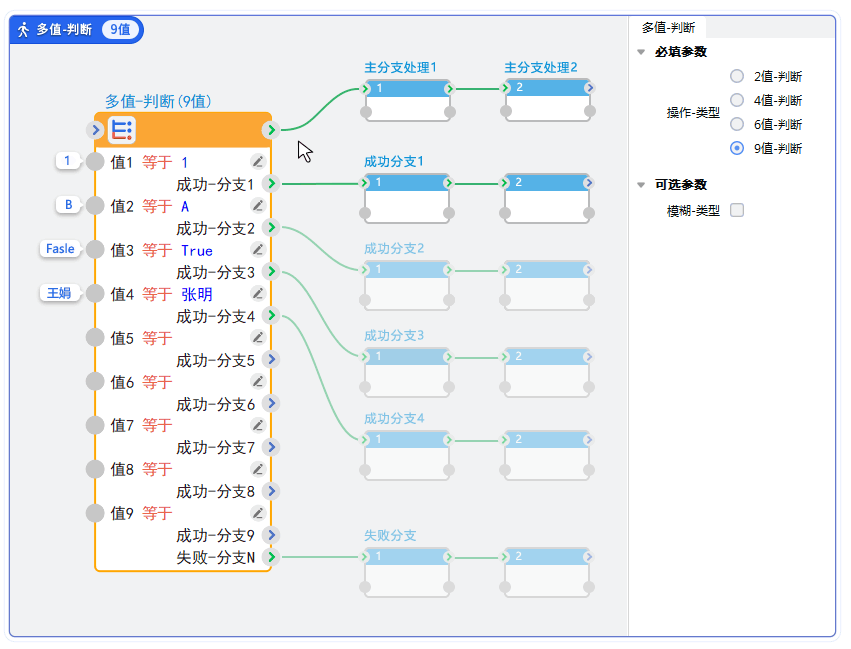The width and height of the screenshot is (851, 649).
Task: Click the 王娟 value pill beside 值4
Action: [60, 293]
